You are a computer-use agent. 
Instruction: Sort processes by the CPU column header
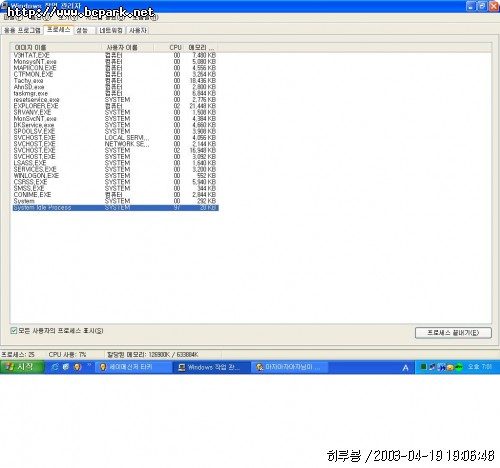point(168,48)
